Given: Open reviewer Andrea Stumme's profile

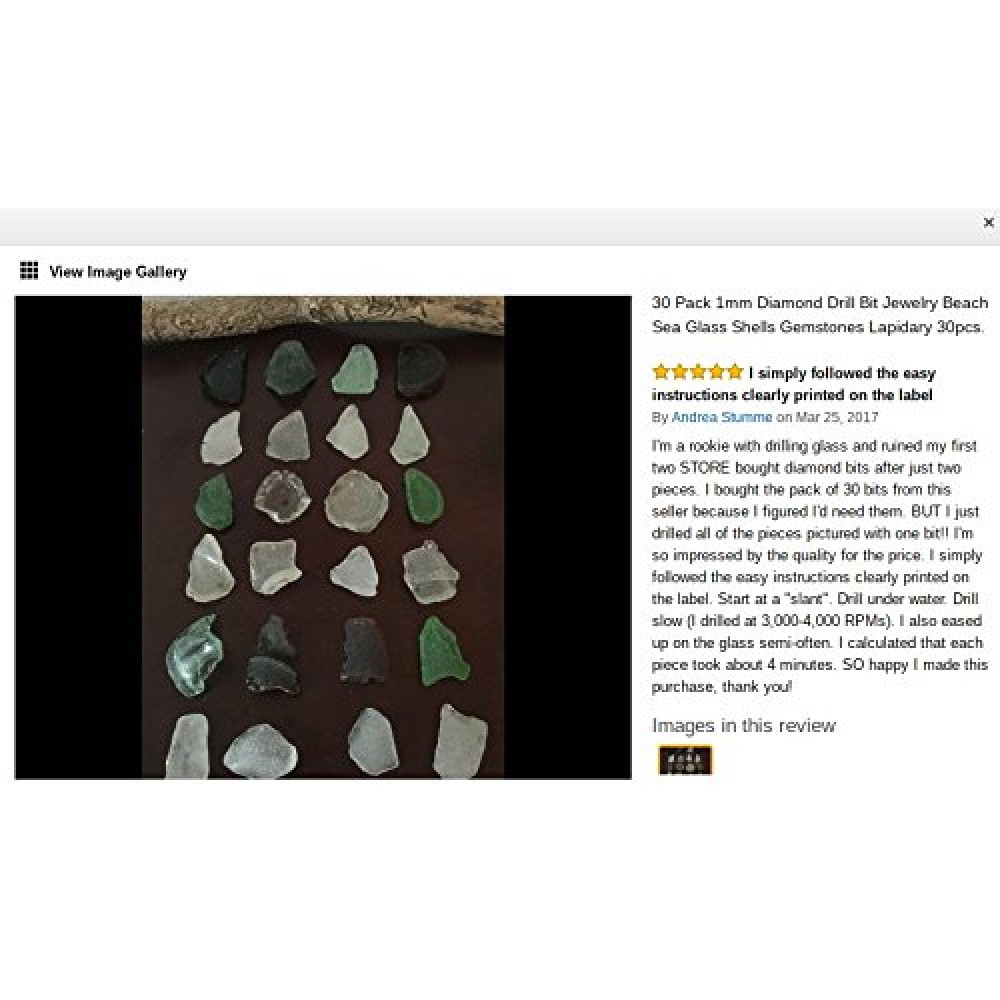Looking at the screenshot, I should (x=721, y=417).
